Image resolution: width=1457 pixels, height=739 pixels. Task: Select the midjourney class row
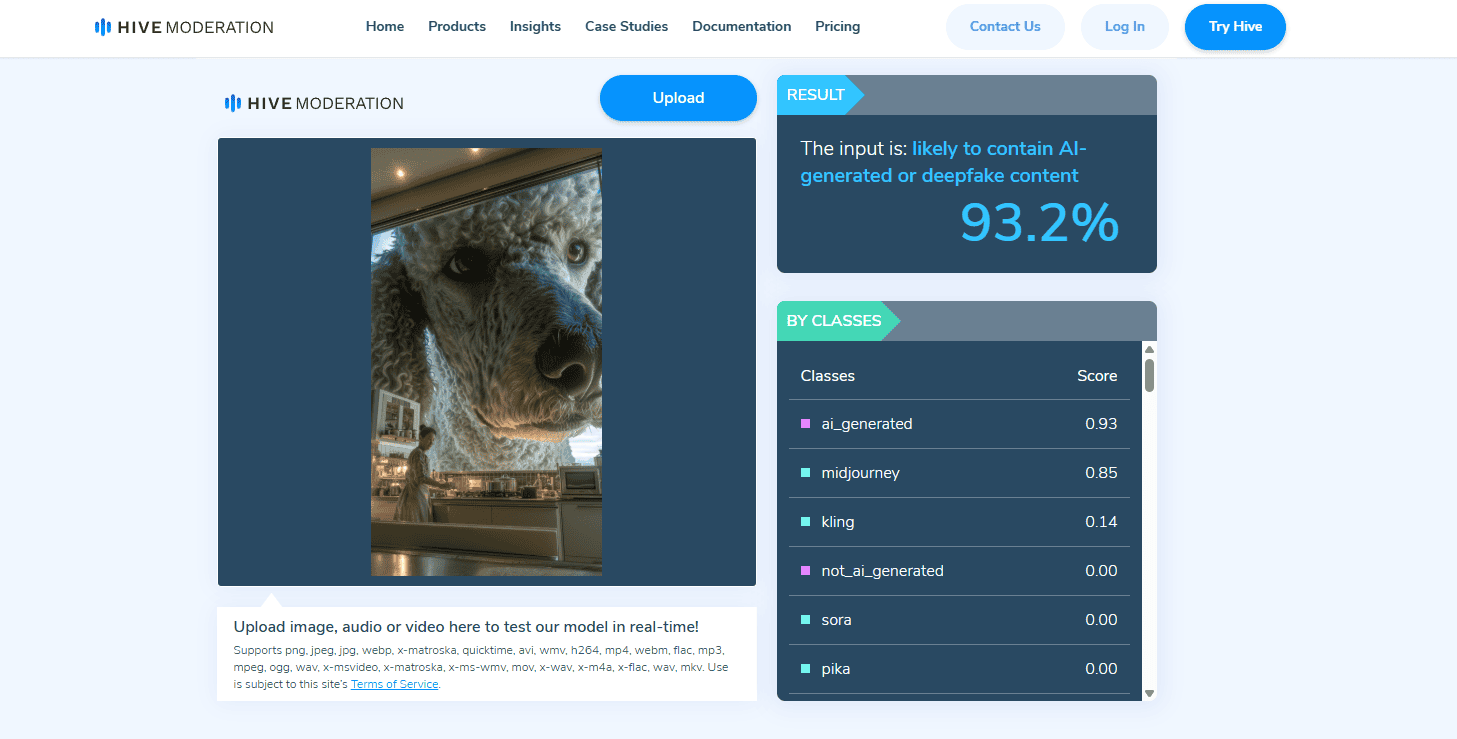(959, 473)
